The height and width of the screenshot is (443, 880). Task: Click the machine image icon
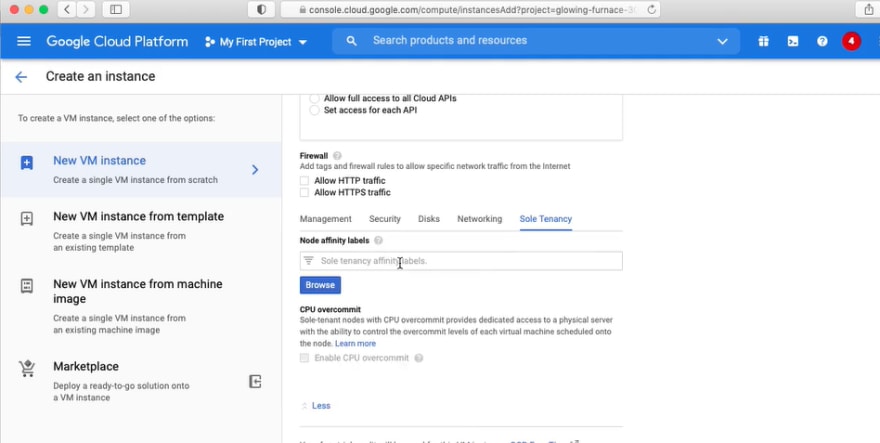(x=26, y=286)
